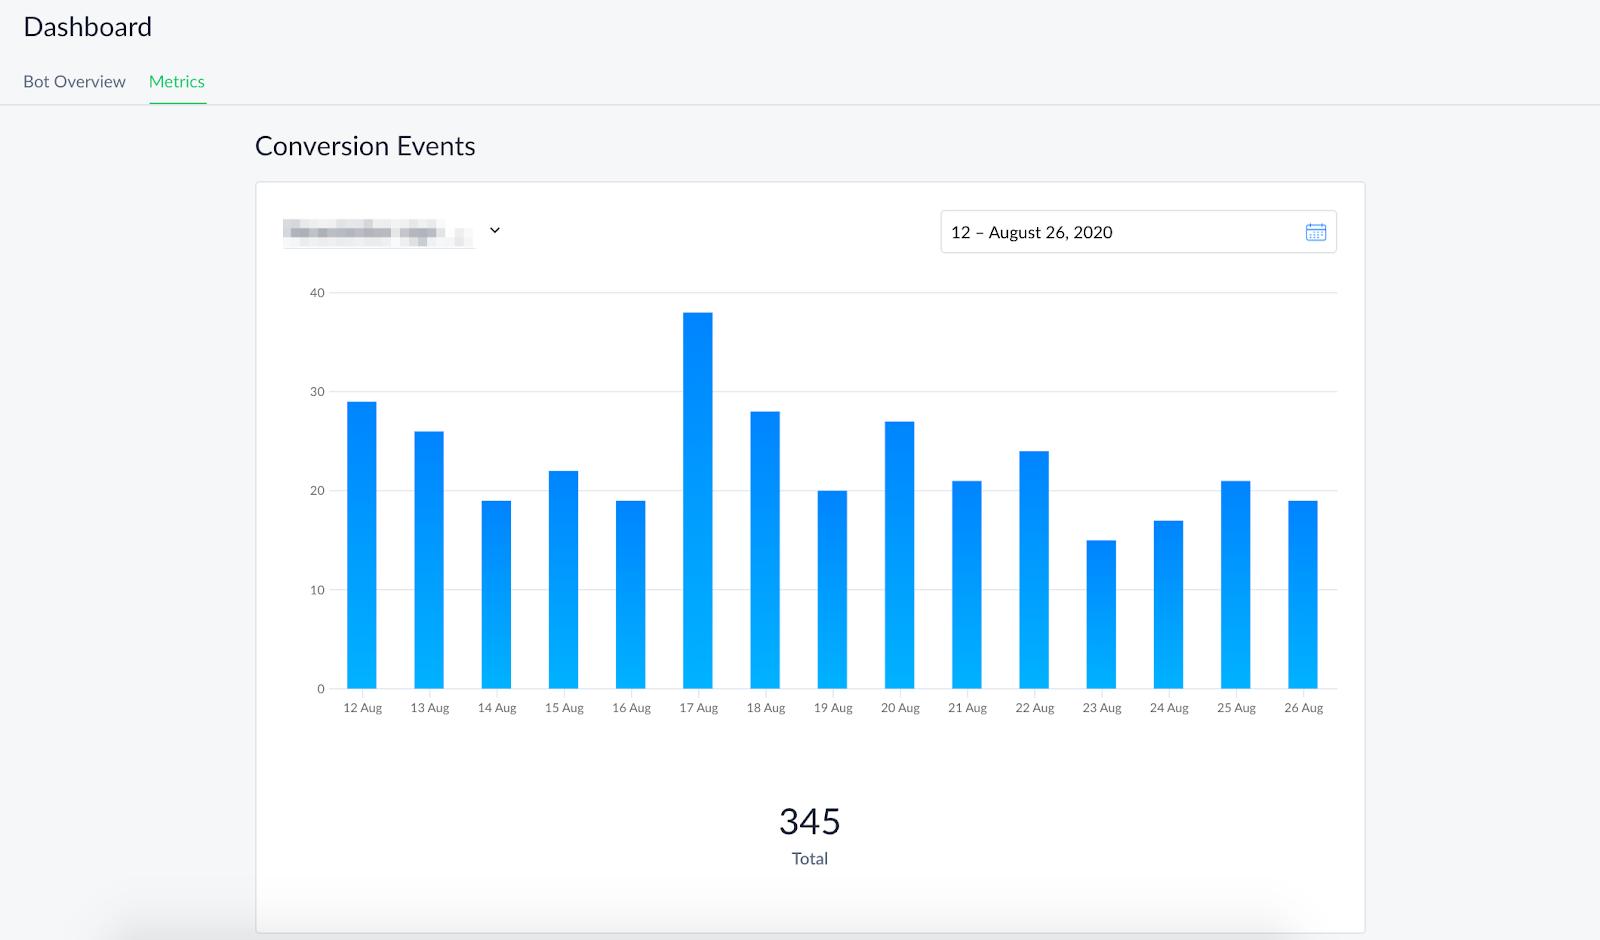This screenshot has width=1600, height=940.
Task: Click the '20' y-axis label
Action: coord(317,491)
